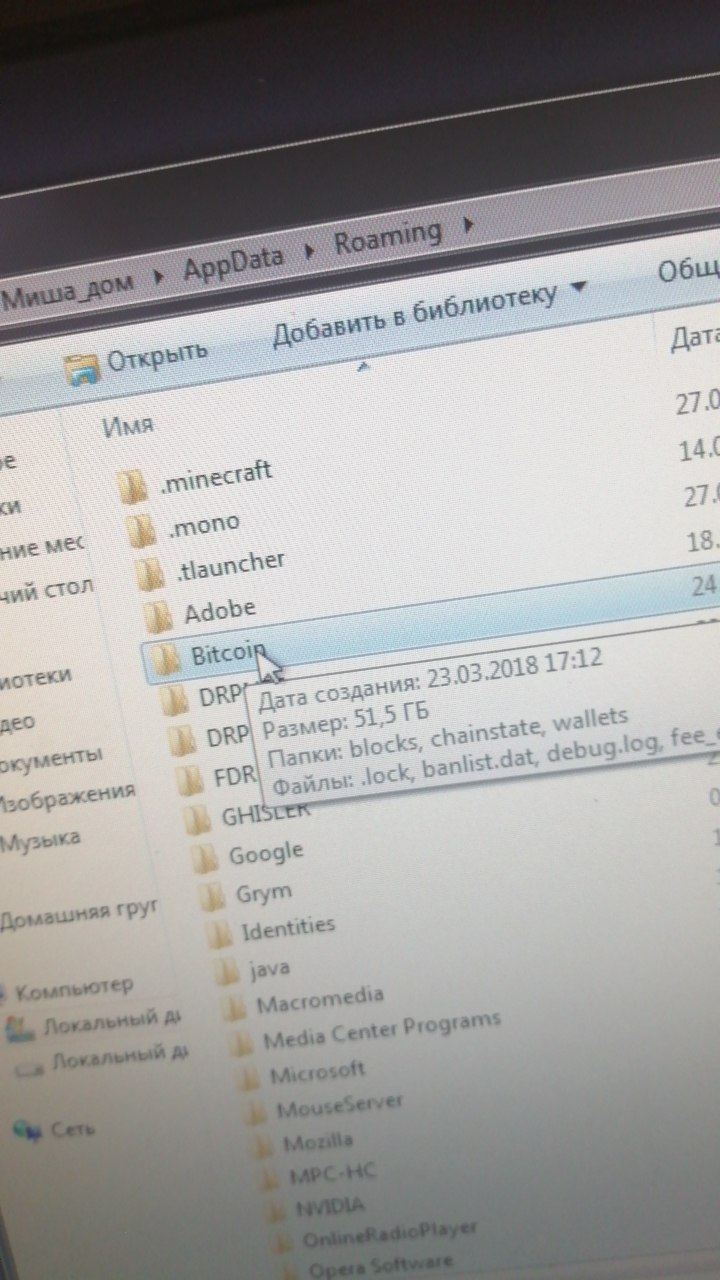Click the Bitcoin folder name
The height and width of the screenshot is (1280, 720).
tap(228, 655)
